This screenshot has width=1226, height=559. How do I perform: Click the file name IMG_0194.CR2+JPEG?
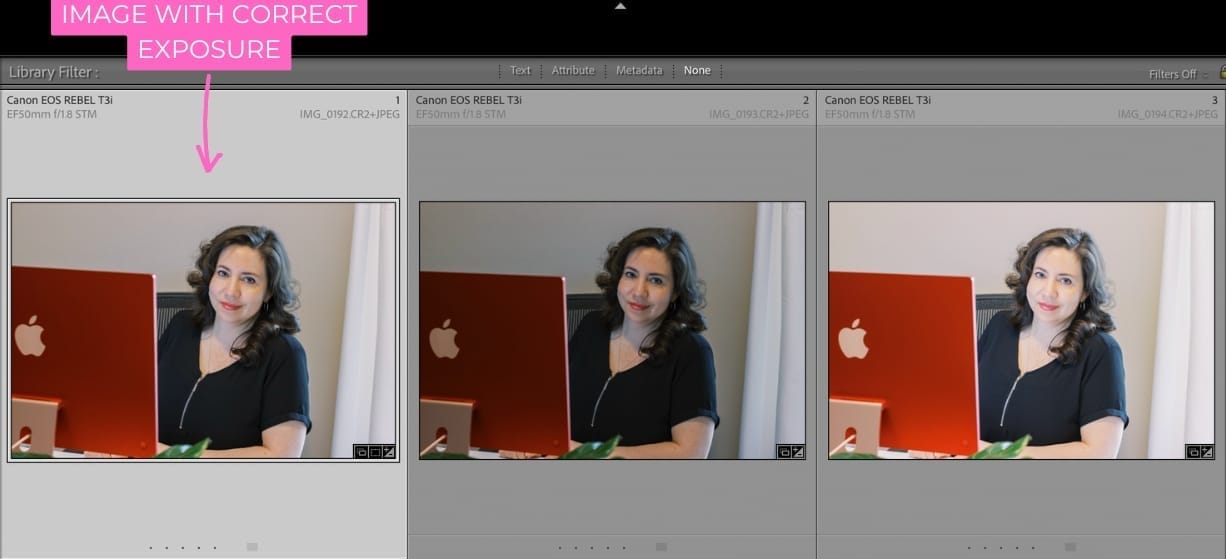1168,114
